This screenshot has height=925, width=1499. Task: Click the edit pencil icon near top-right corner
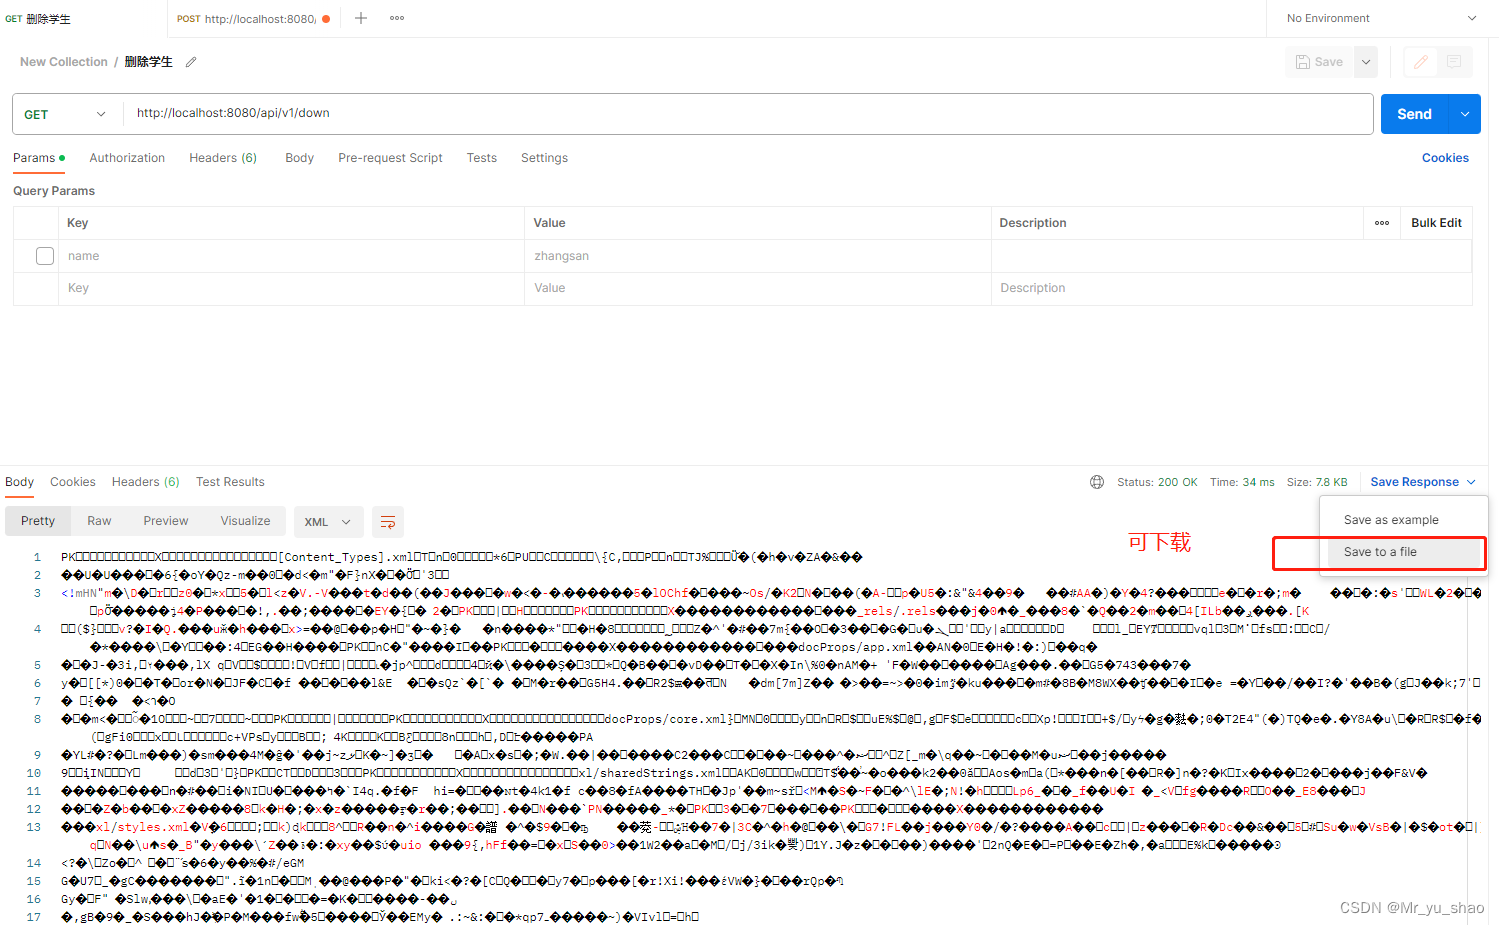[1419, 61]
